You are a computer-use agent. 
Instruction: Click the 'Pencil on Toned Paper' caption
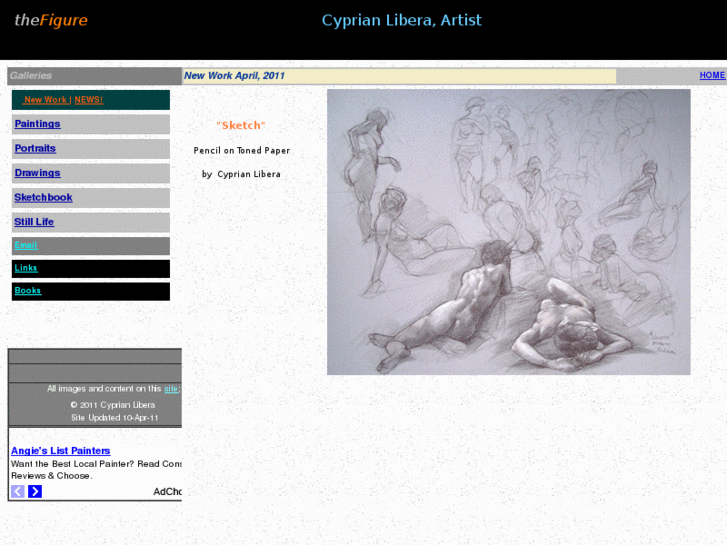pyautogui.click(x=242, y=150)
